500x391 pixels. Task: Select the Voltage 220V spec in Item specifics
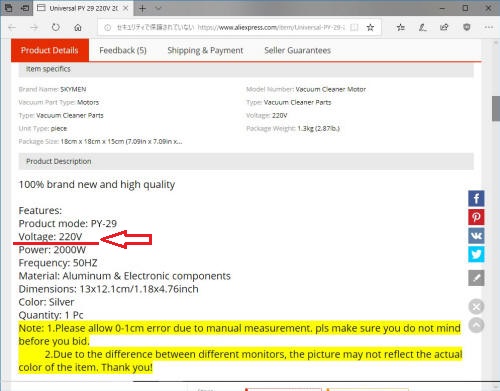click(267, 115)
